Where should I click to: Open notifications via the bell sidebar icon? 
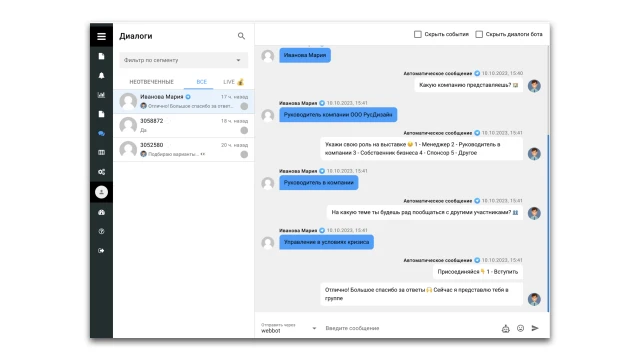tap(101, 76)
